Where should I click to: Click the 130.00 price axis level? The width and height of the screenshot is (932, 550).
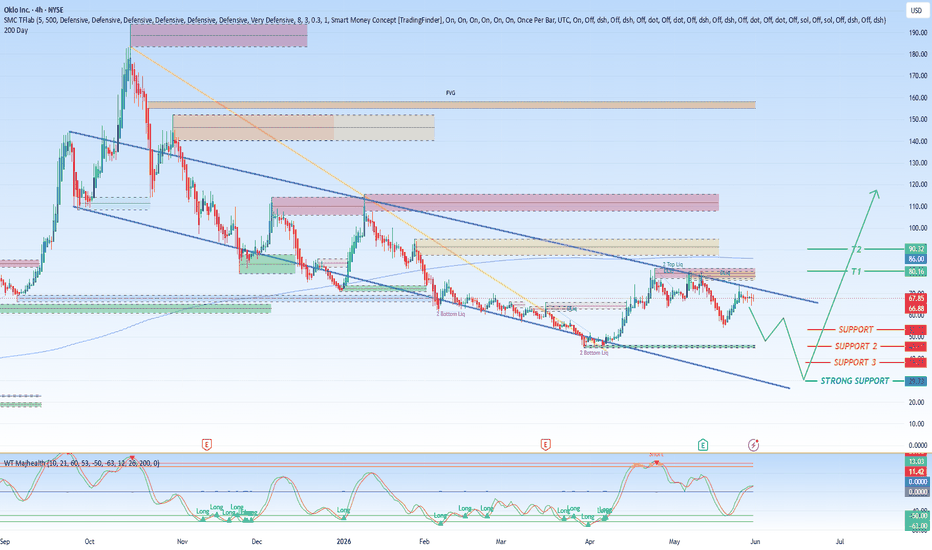pos(918,163)
